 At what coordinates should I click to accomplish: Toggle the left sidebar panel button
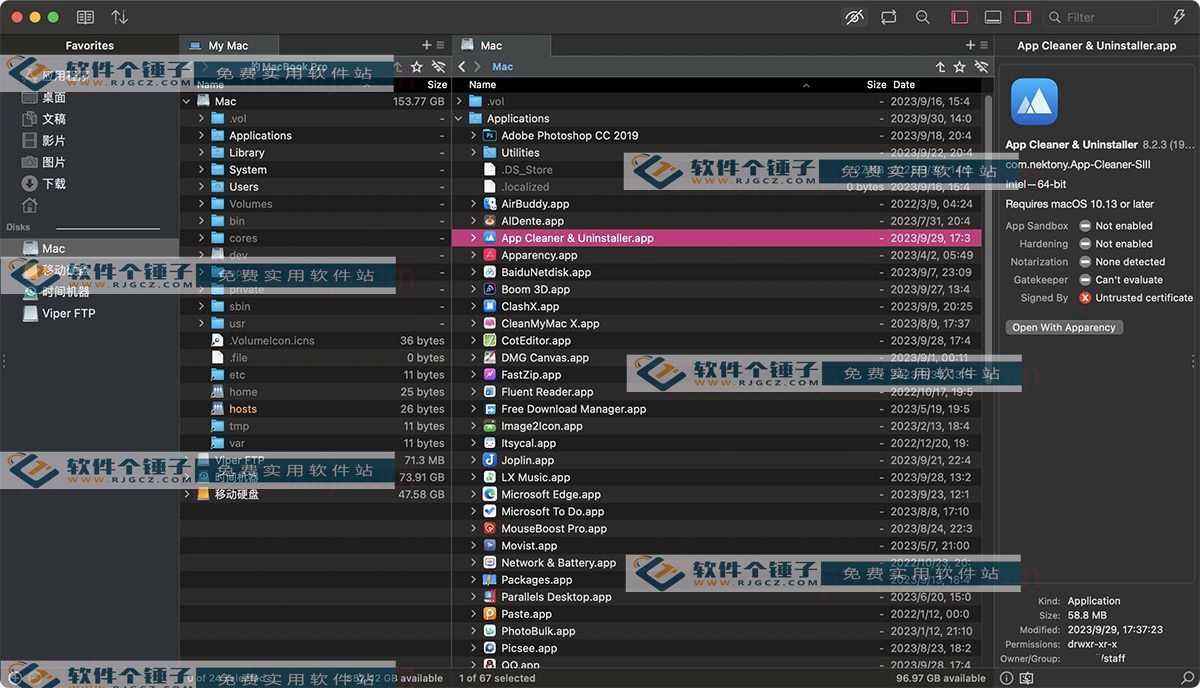click(960, 17)
